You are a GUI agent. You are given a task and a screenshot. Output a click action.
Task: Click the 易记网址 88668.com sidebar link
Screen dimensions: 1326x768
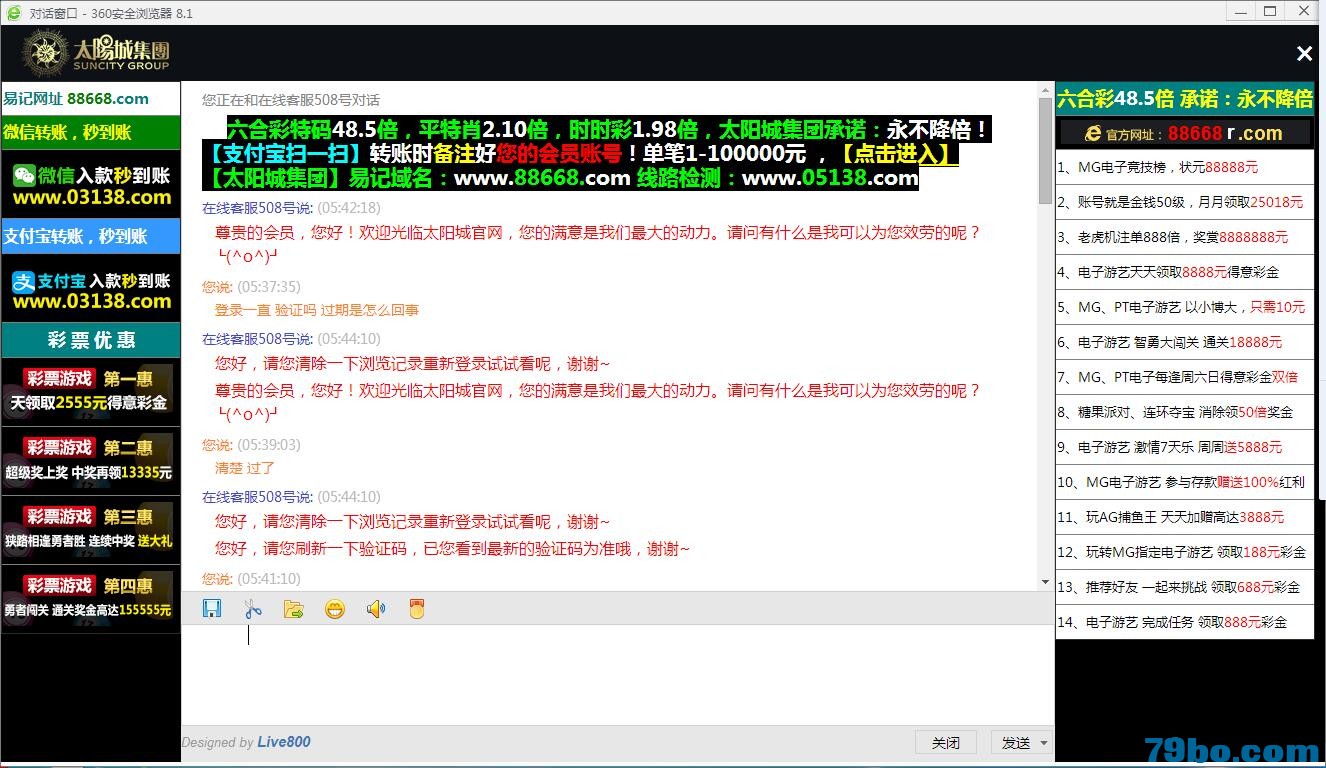click(x=90, y=98)
